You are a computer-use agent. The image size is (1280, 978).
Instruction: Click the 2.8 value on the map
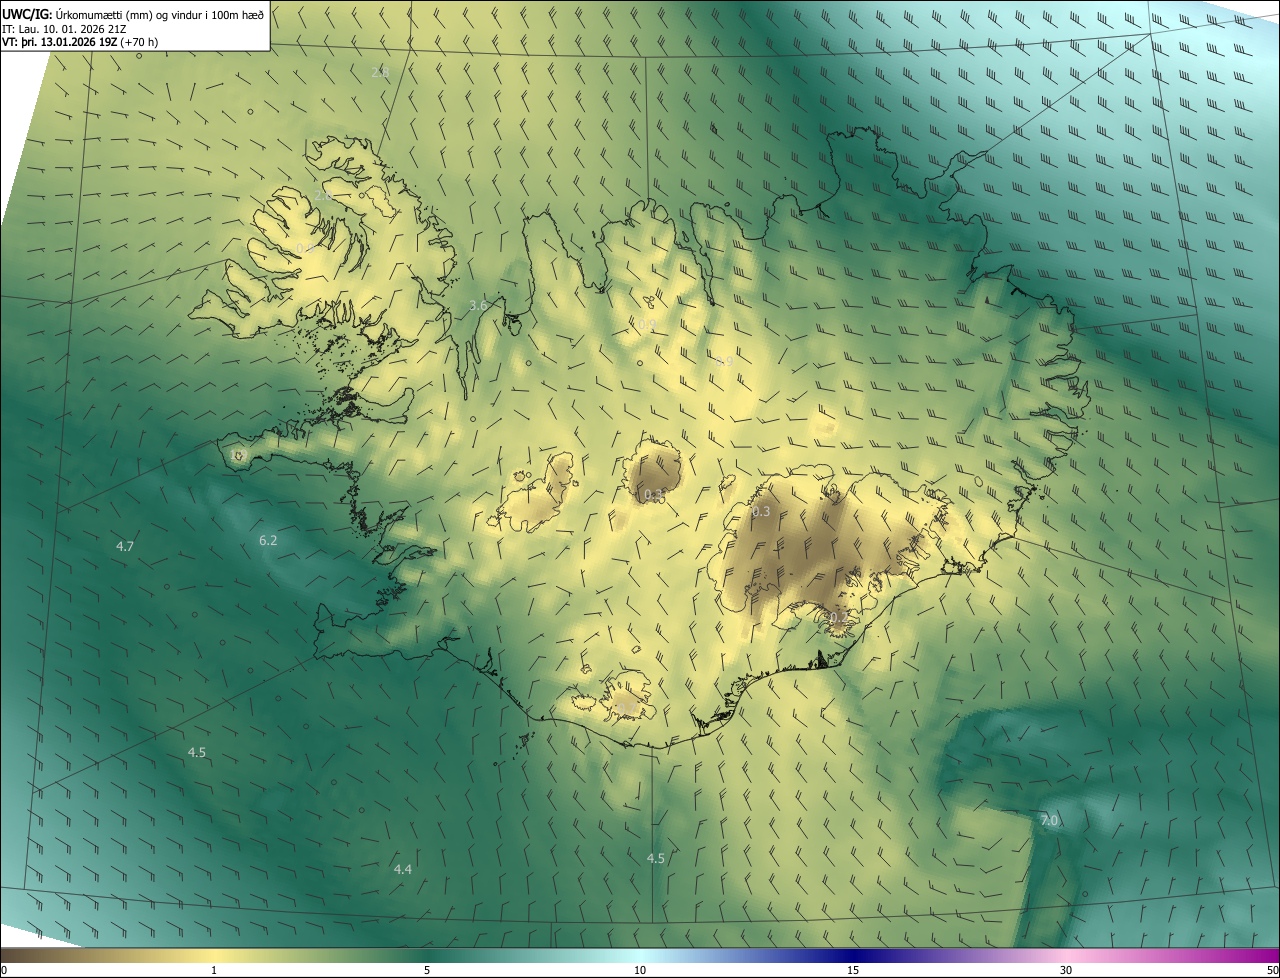[380, 72]
